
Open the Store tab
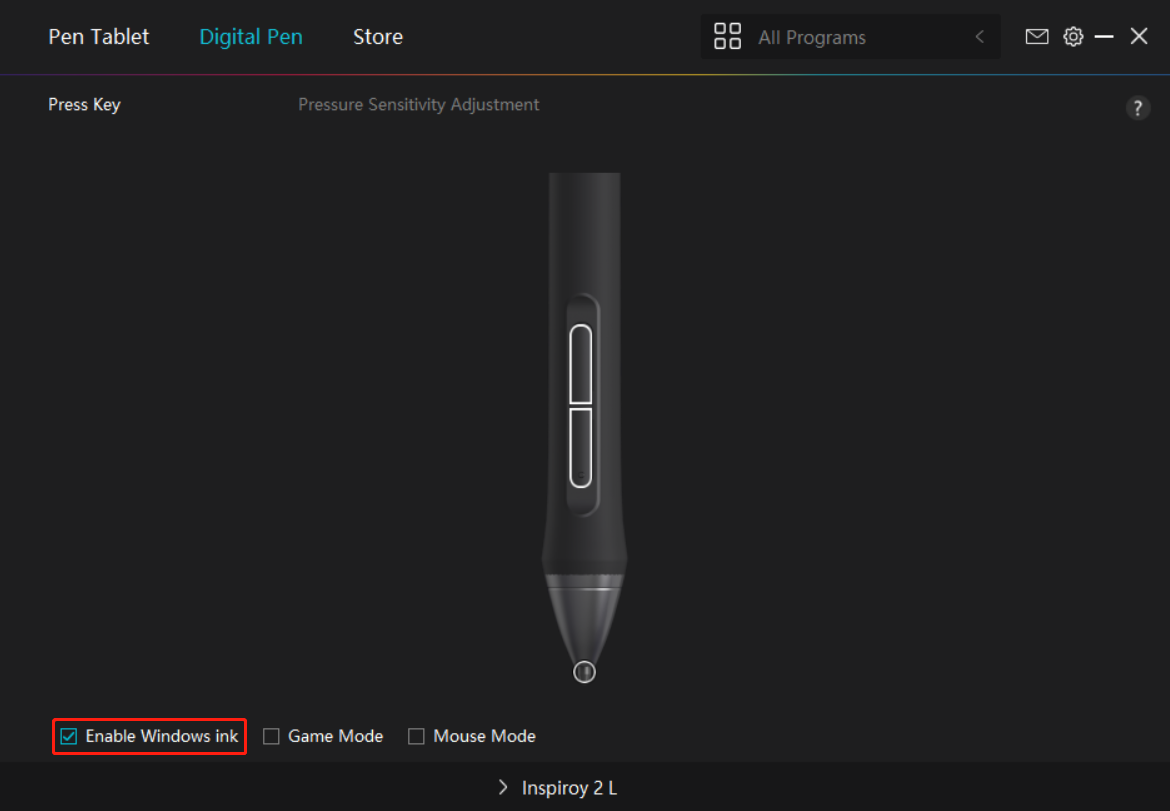pyautogui.click(x=378, y=37)
